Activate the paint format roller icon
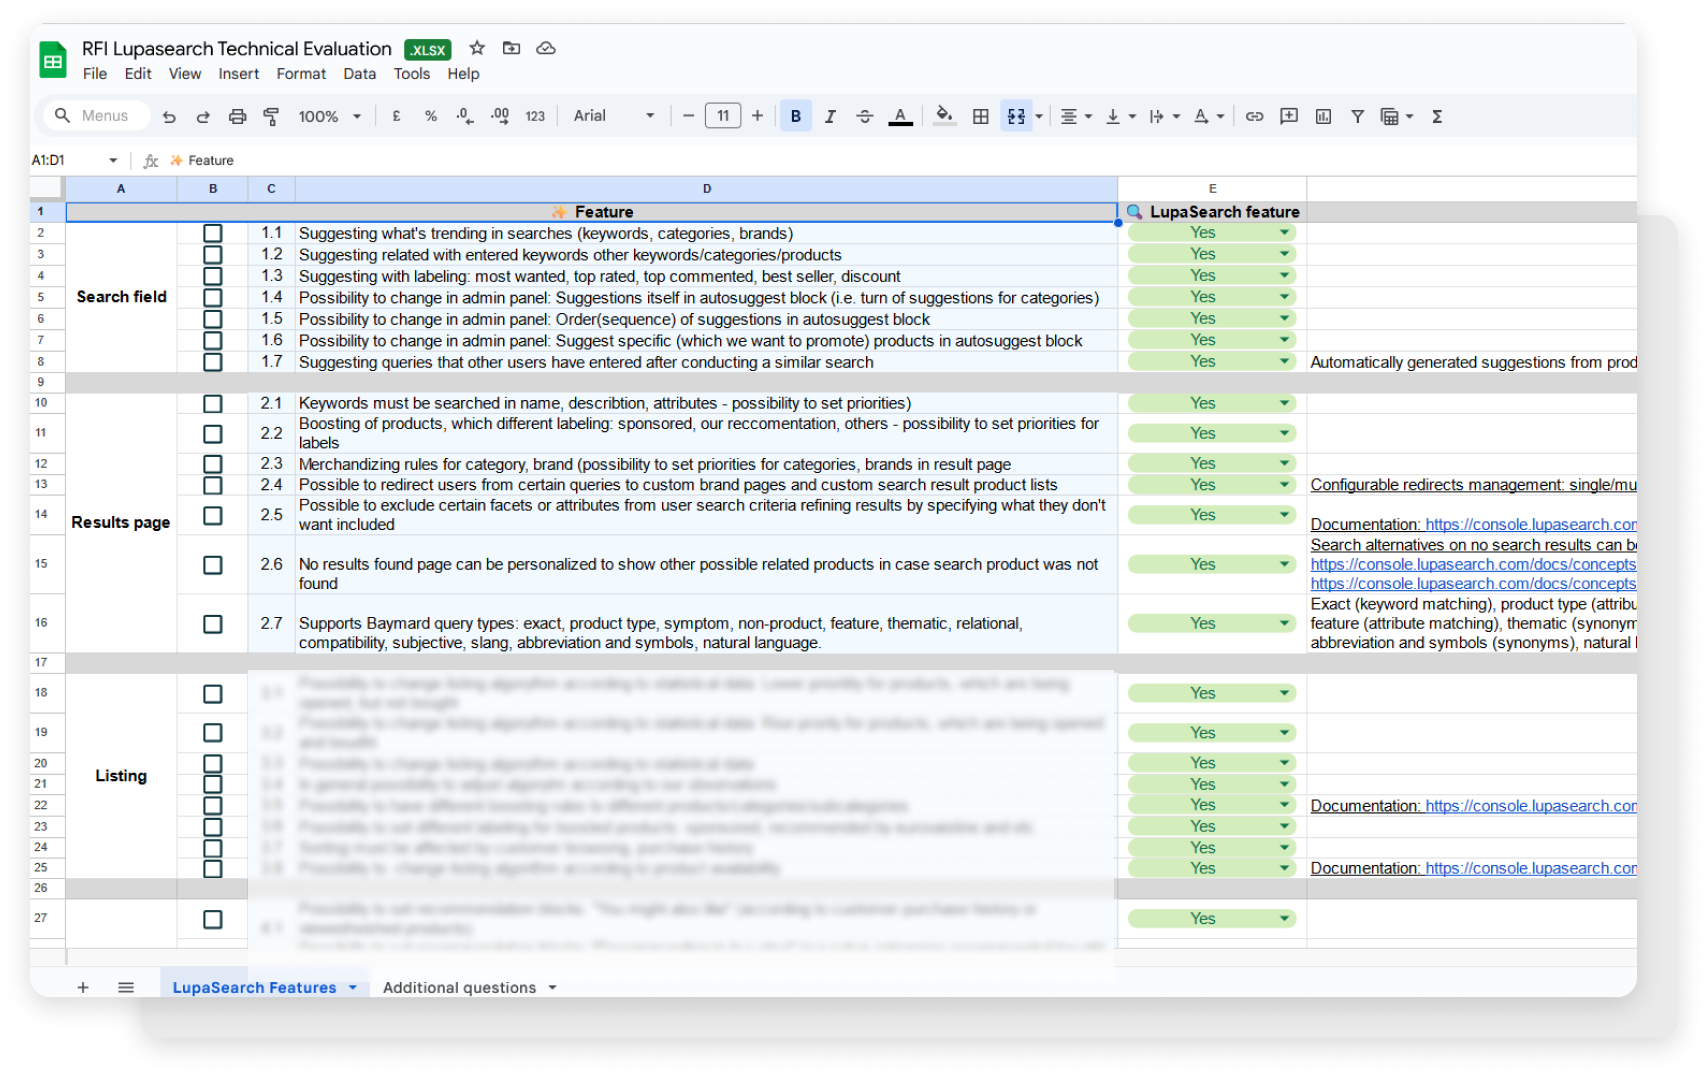1708x1077 pixels. 271,117
